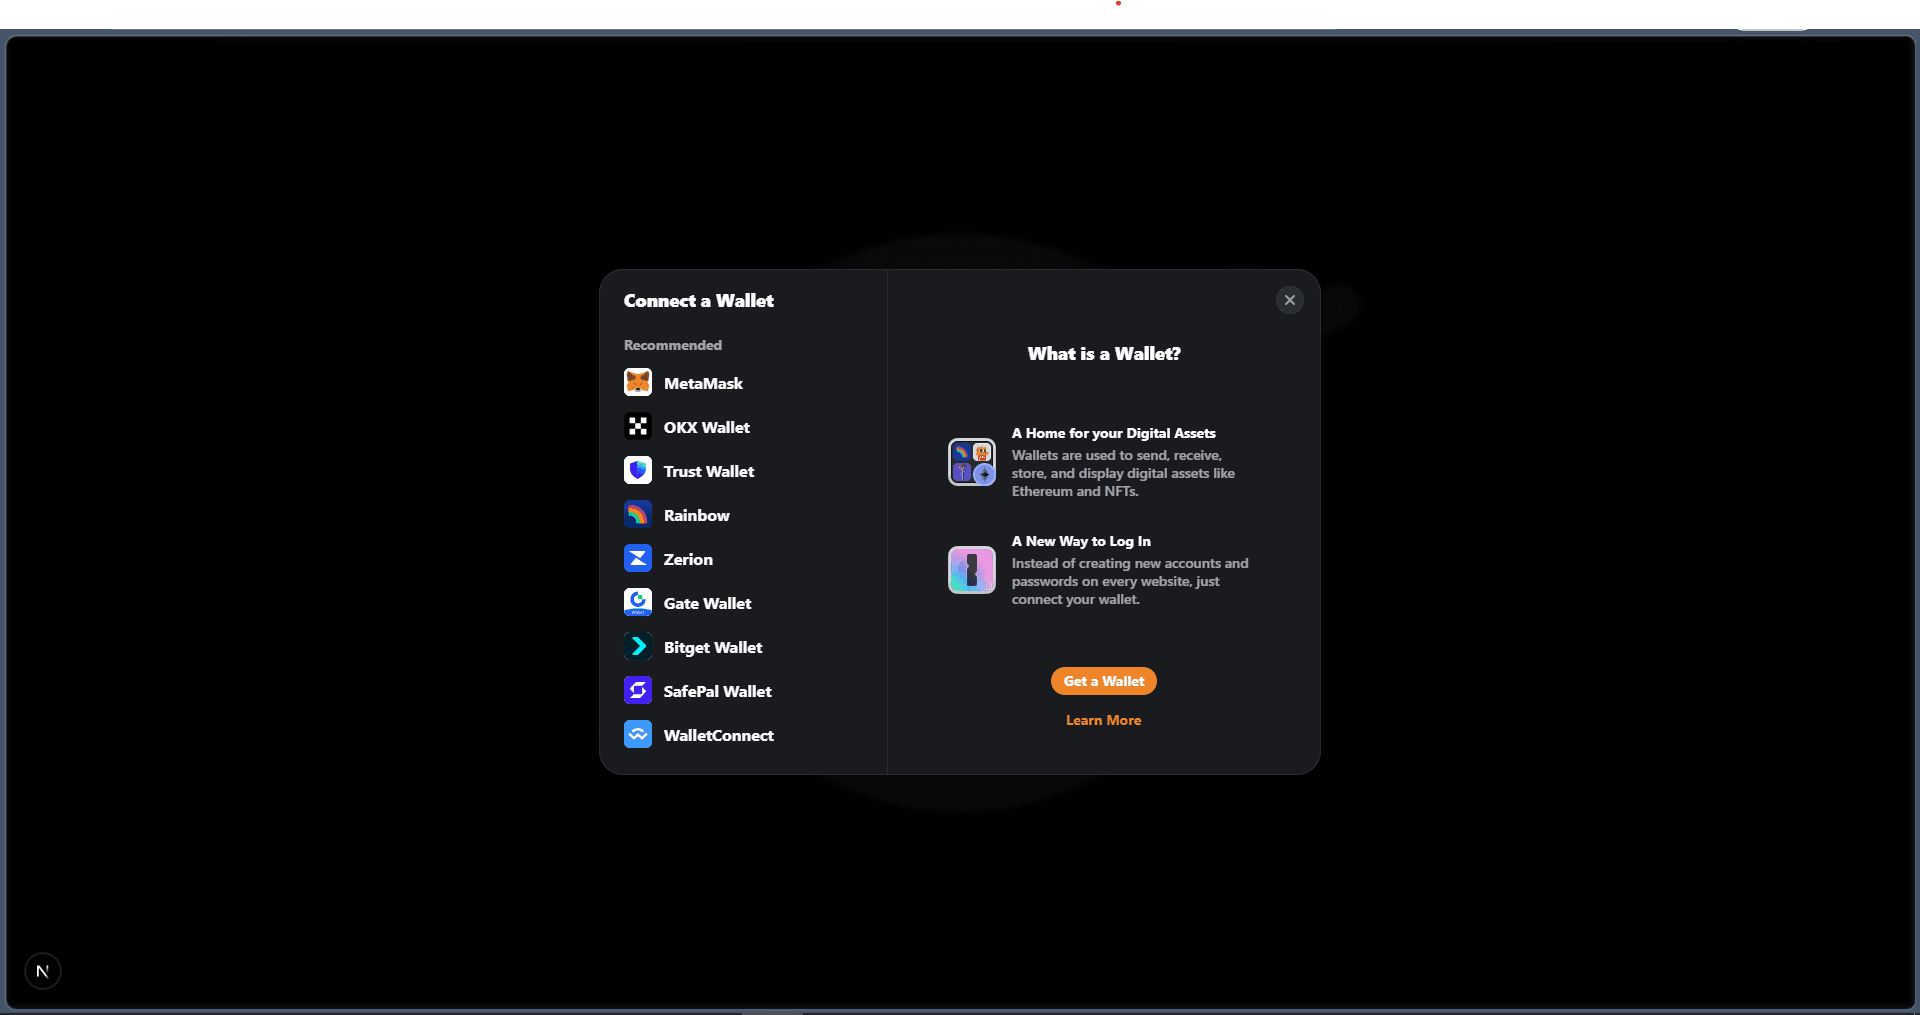Select Bitget Wallet label
The image size is (1920, 1015).
click(x=713, y=648)
